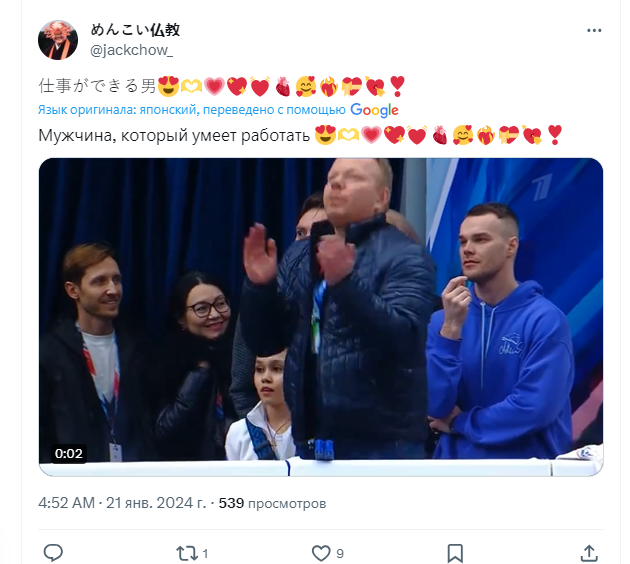Image resolution: width=630 pixels, height=564 pixels.
Task: Click the 539 просмотров view count
Action: point(272,503)
